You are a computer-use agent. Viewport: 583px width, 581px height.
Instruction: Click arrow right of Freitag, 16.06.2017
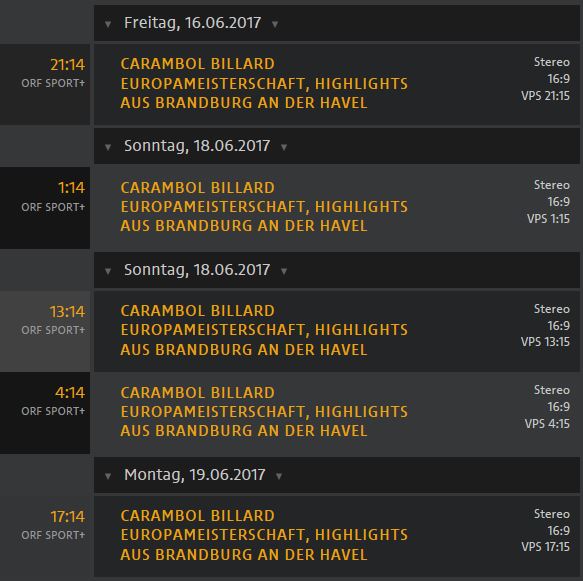(x=275, y=25)
